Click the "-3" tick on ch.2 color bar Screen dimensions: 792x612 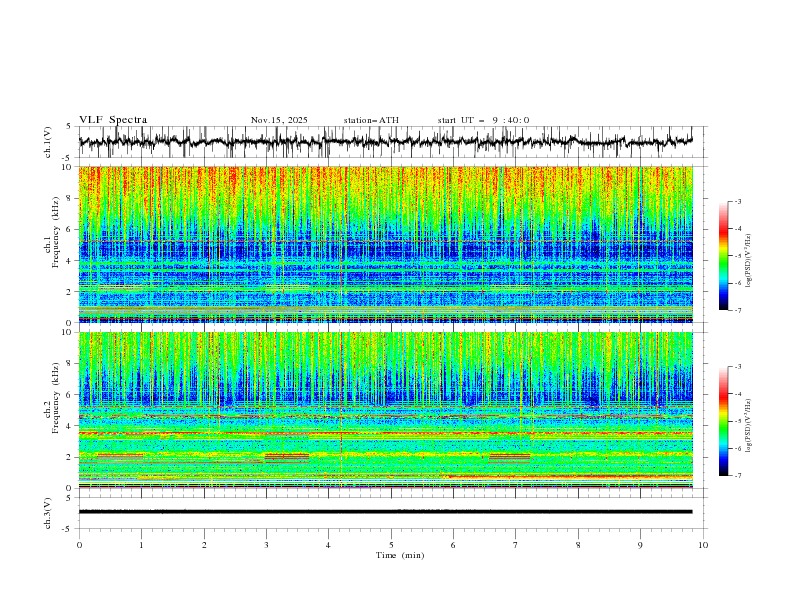click(x=737, y=367)
